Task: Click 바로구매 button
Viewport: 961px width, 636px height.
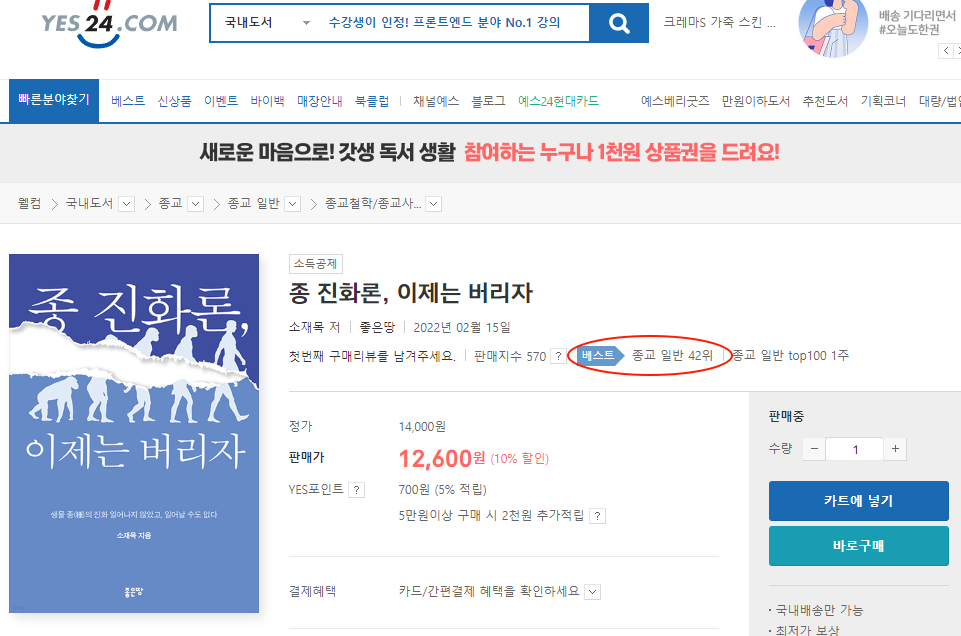Action: tap(859, 546)
